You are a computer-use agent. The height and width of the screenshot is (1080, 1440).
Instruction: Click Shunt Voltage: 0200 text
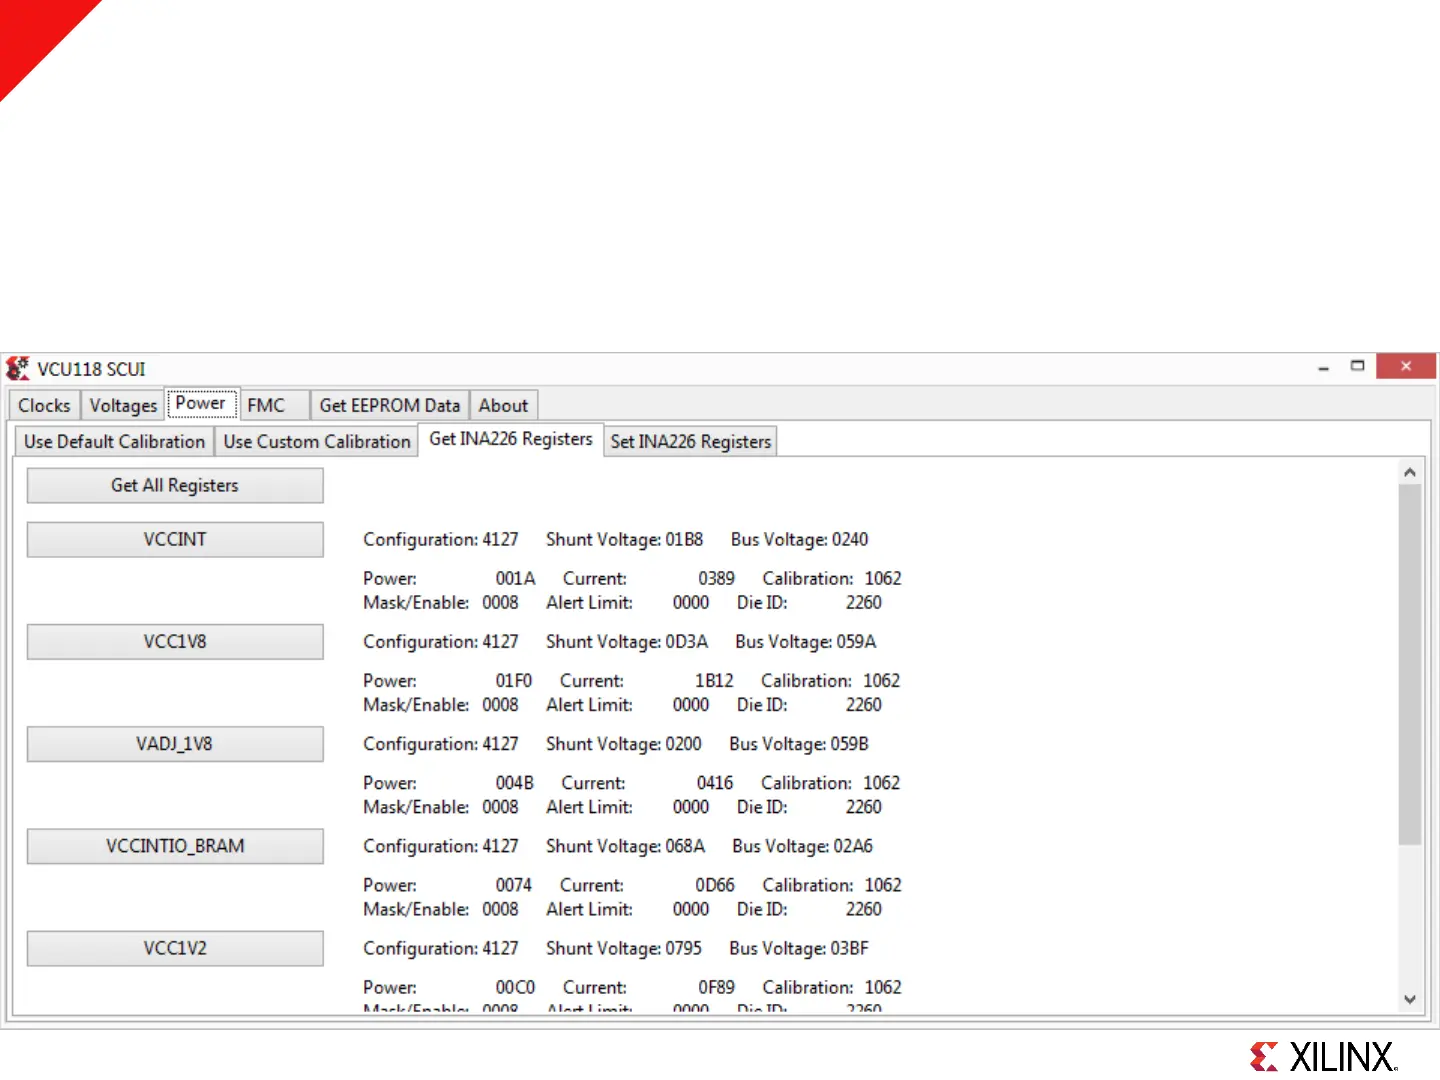click(x=624, y=744)
